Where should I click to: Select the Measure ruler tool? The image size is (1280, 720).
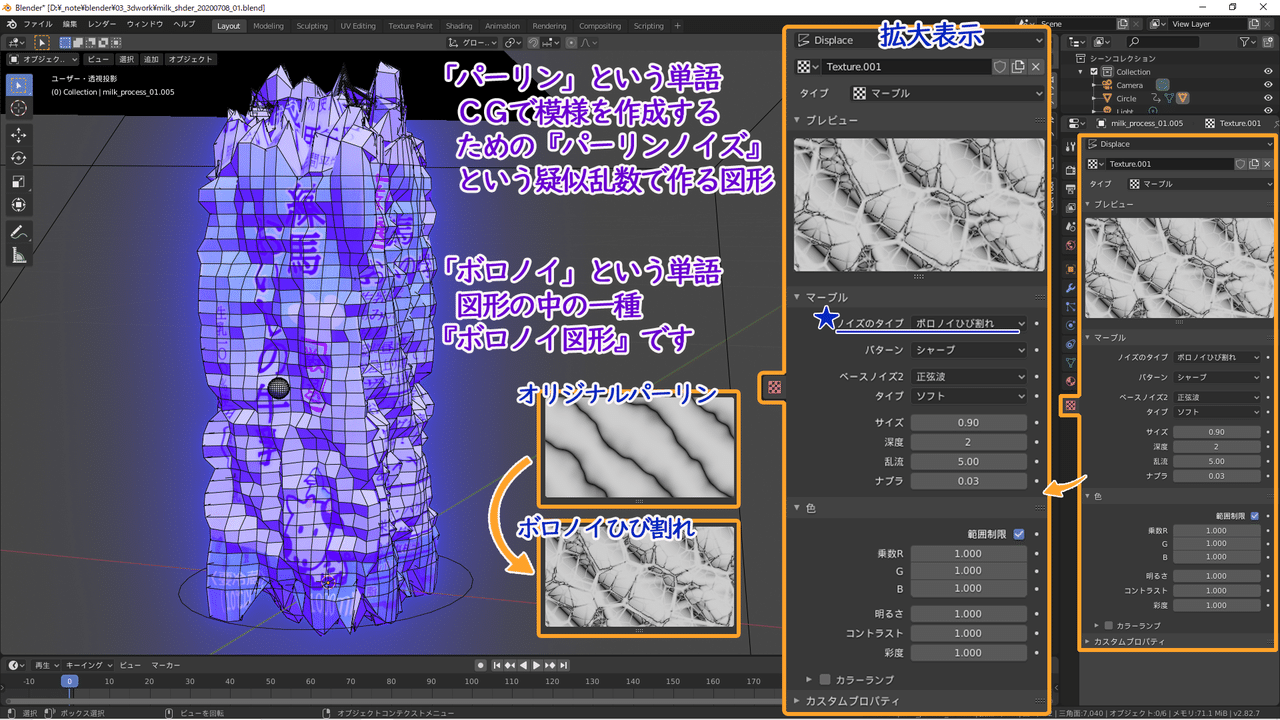[18, 256]
